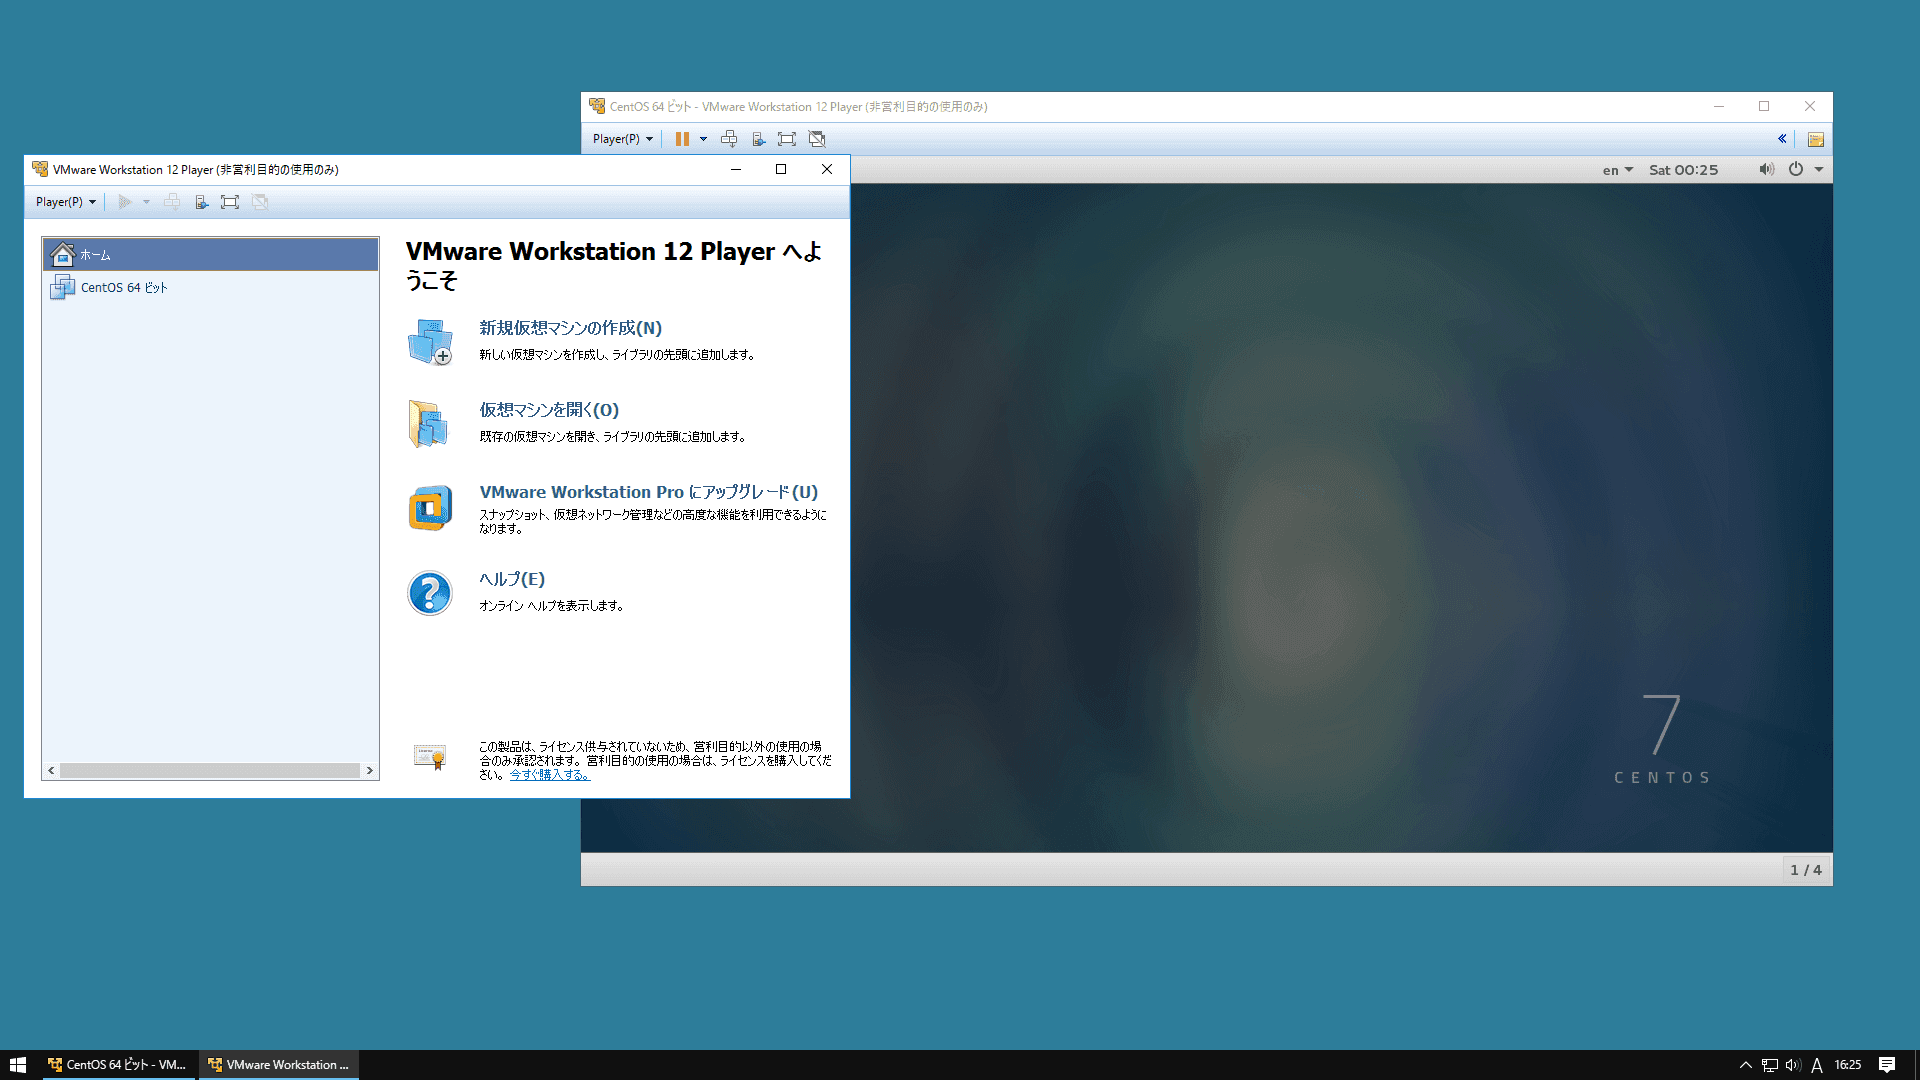Click Ctrl+Alt+Del icon in front window toolbar

pyautogui.click(x=172, y=202)
